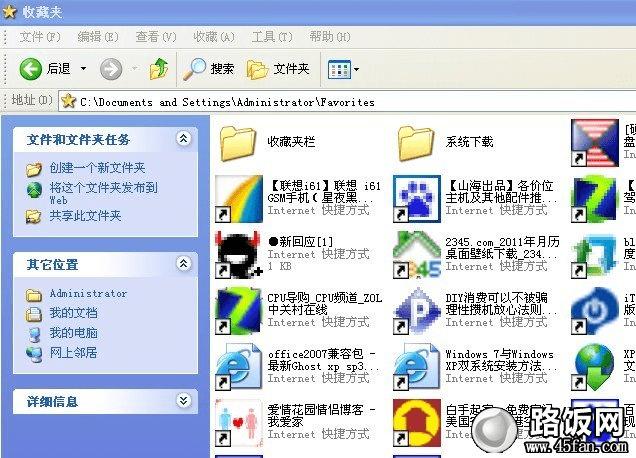
Task: Click the 创建一个新文件夹 folder icon
Action: pos(34,169)
